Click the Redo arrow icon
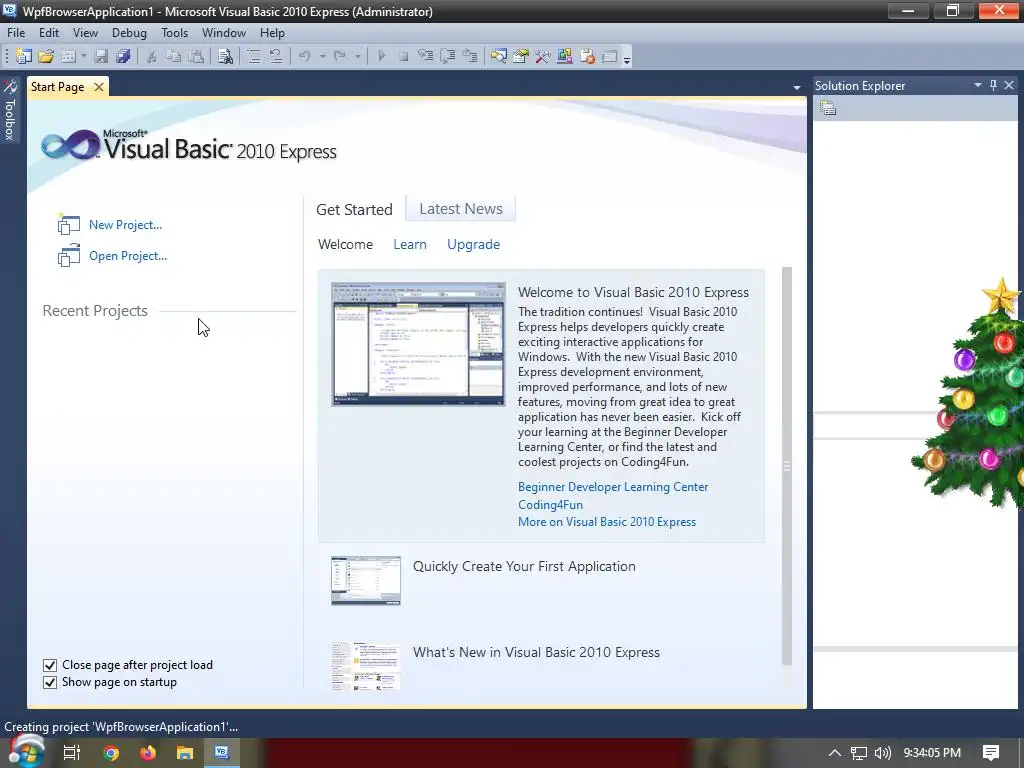The width and height of the screenshot is (1024, 768). pos(340,56)
